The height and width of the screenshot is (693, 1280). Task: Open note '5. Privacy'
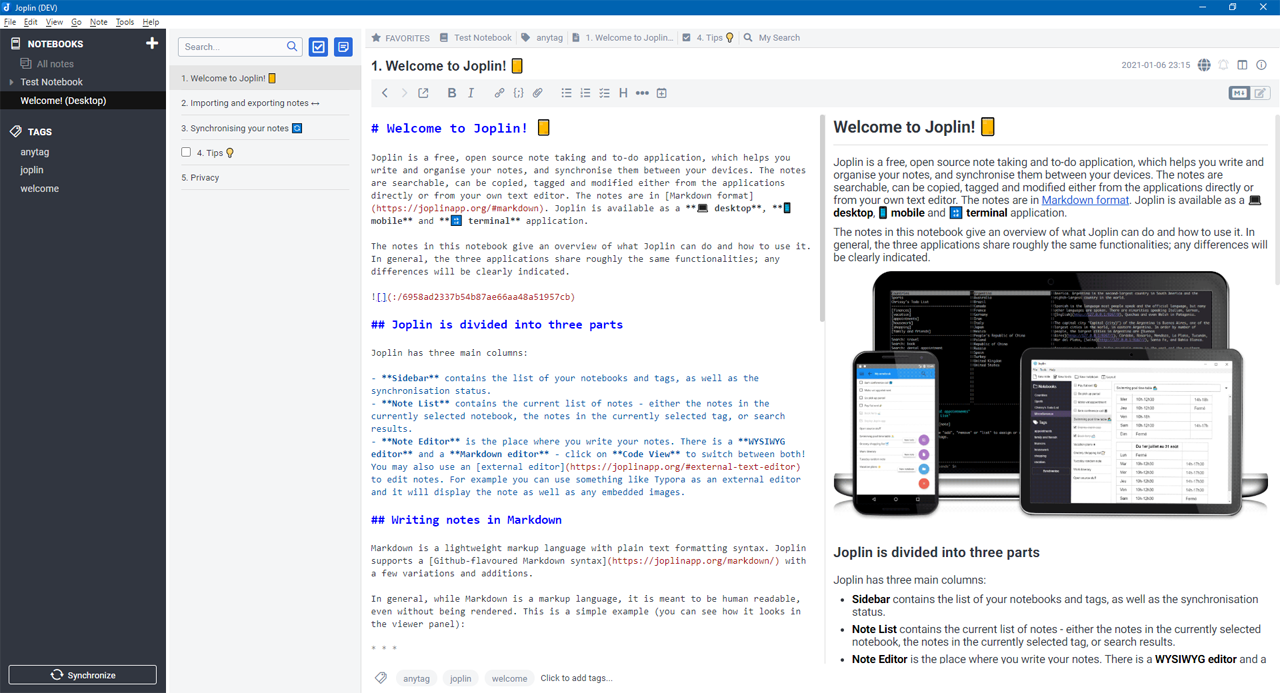point(265,177)
